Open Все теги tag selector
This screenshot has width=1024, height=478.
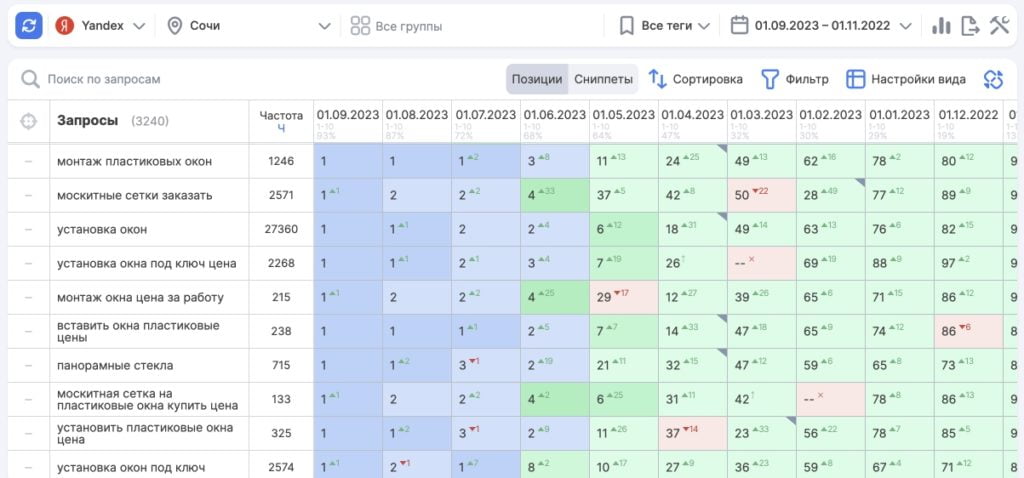tap(664, 25)
